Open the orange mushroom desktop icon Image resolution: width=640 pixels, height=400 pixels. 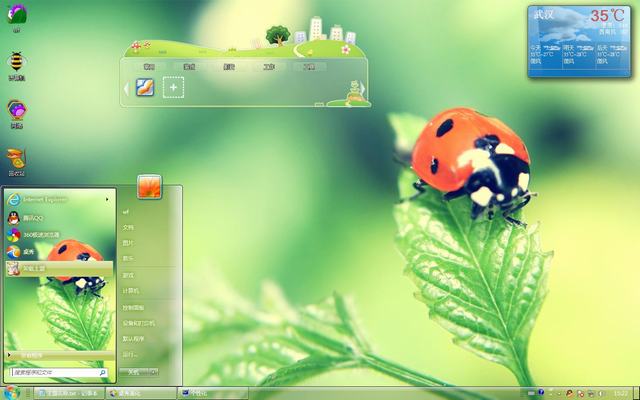point(17,159)
